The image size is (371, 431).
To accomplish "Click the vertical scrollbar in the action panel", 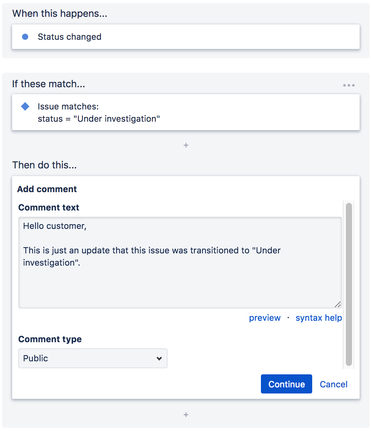I will coord(349,284).
